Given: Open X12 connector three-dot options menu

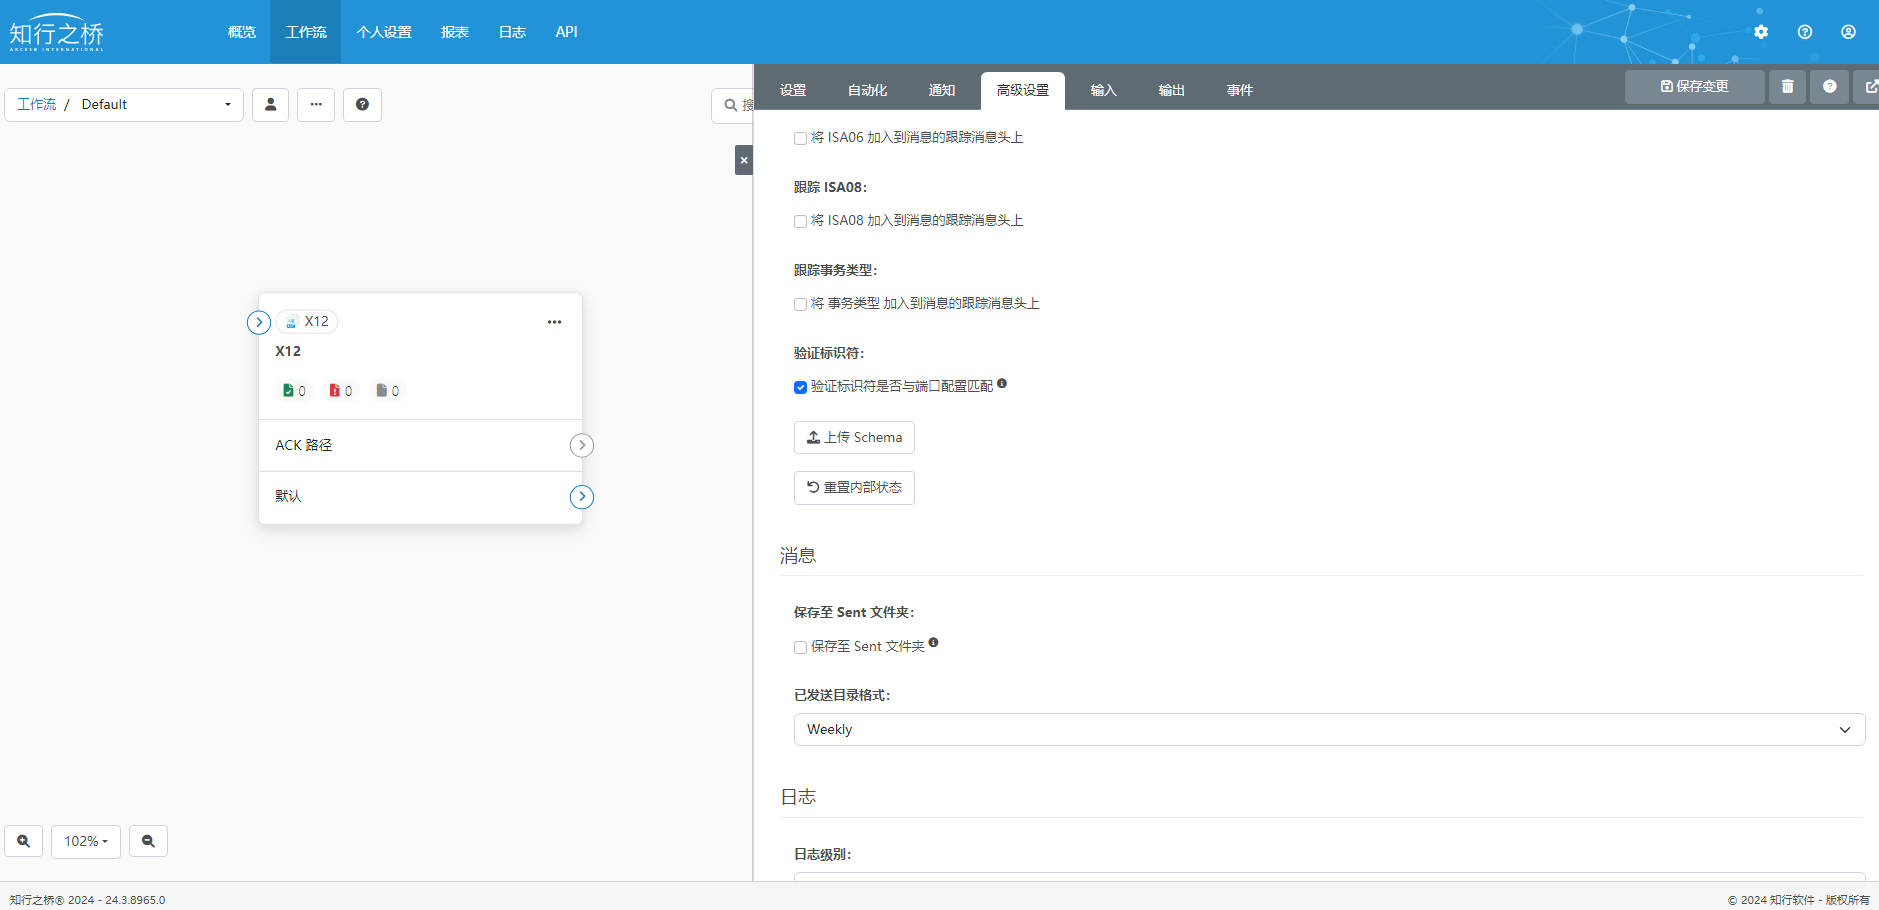Looking at the screenshot, I should coord(554,322).
